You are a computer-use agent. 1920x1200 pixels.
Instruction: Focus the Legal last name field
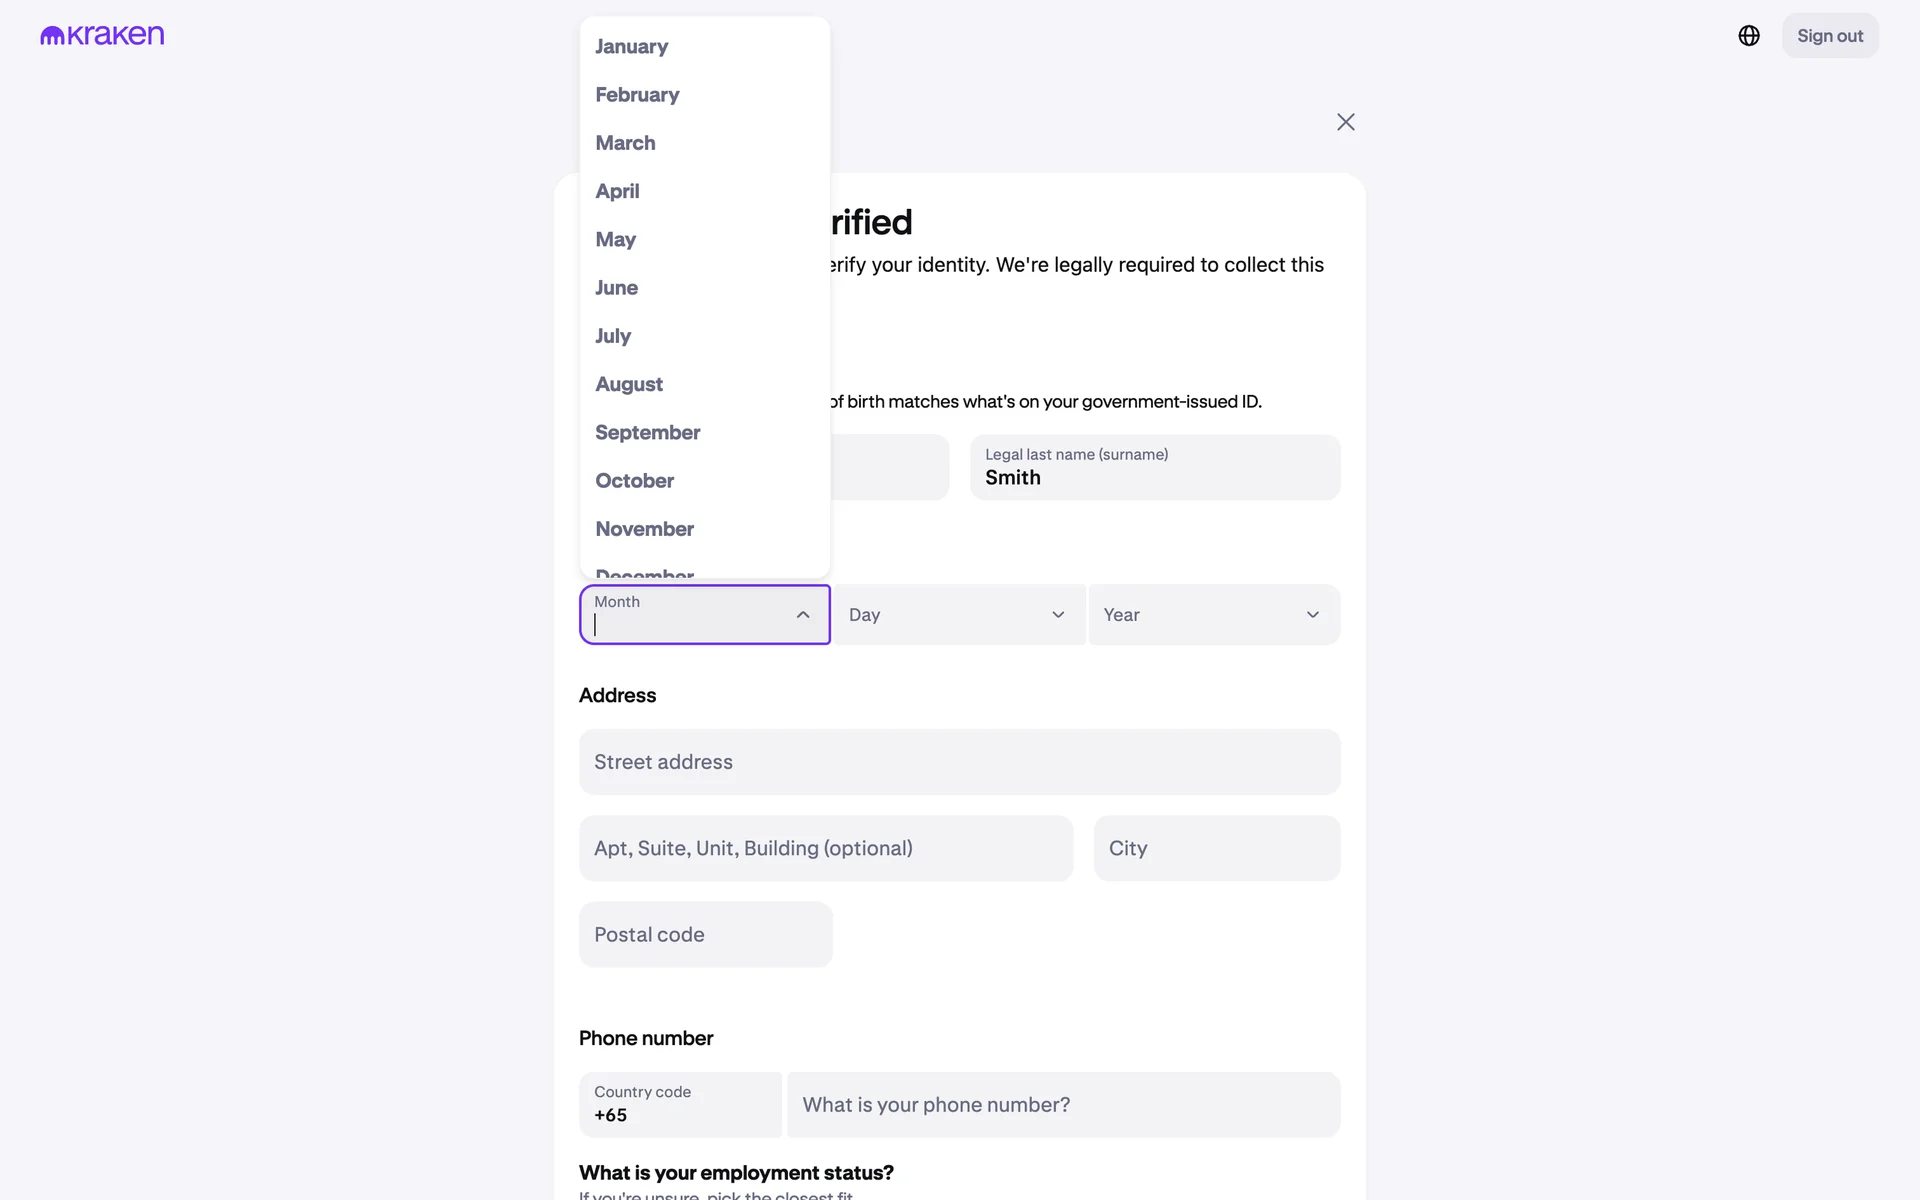pyautogui.click(x=1154, y=468)
